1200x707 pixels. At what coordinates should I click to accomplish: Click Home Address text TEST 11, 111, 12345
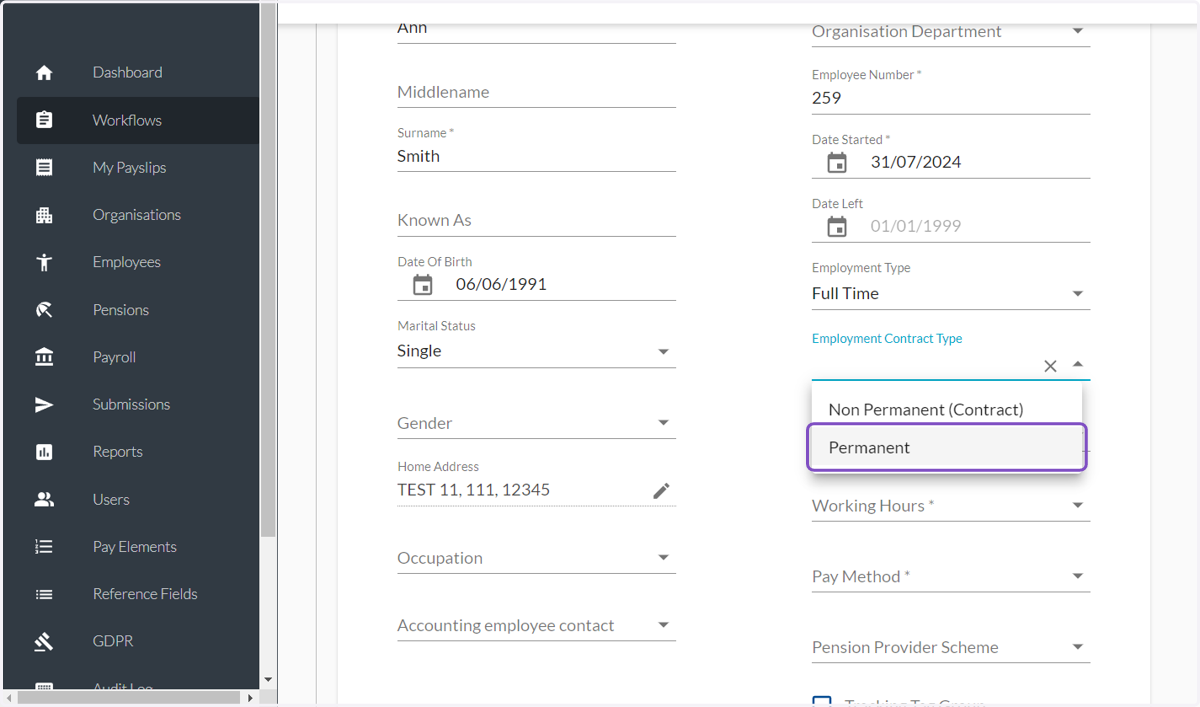(474, 490)
